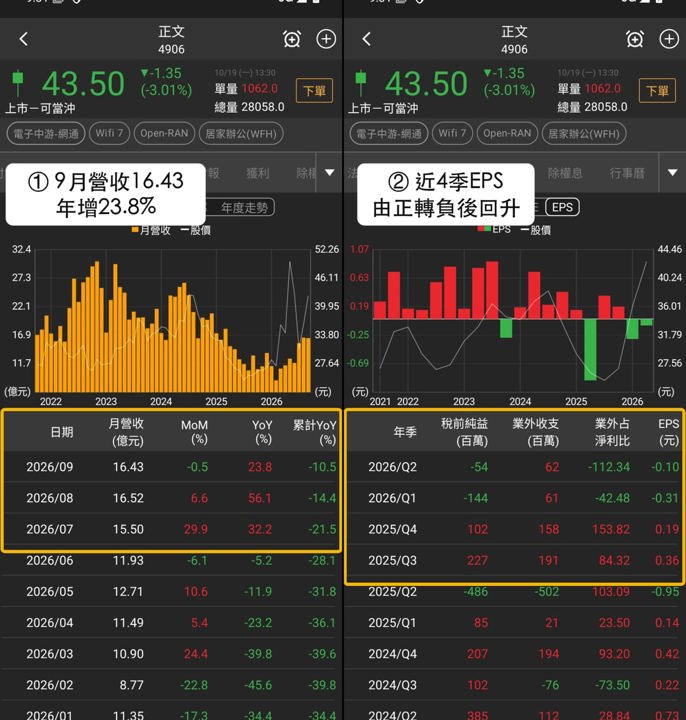Viewport: 686px width, 720px height.
Task: Tap the back arrow in right panel
Action: point(366,39)
